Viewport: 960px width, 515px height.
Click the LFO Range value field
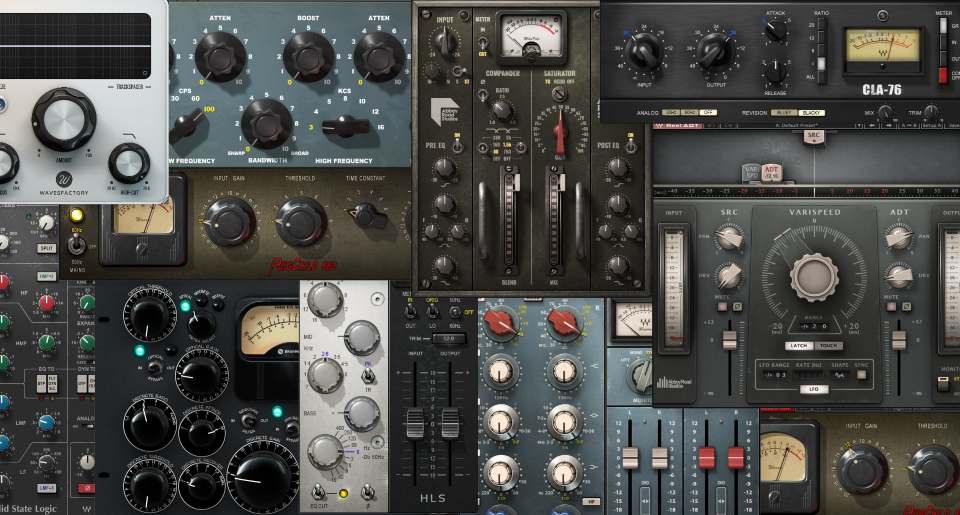click(775, 373)
